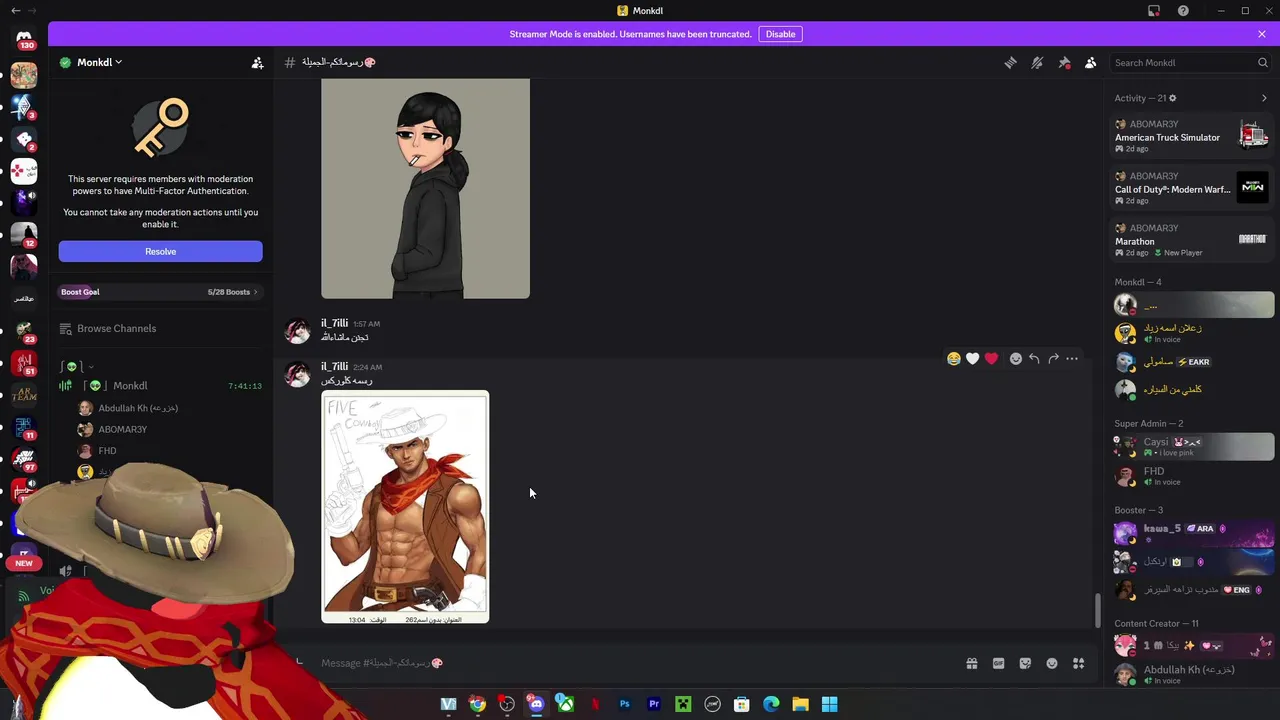This screenshot has width=1280, height=720.
Task: Open Boost Goal progress bar
Action: point(160,292)
